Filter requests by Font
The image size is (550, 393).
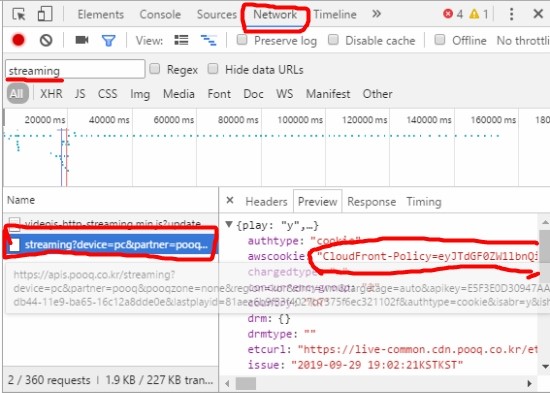219,94
